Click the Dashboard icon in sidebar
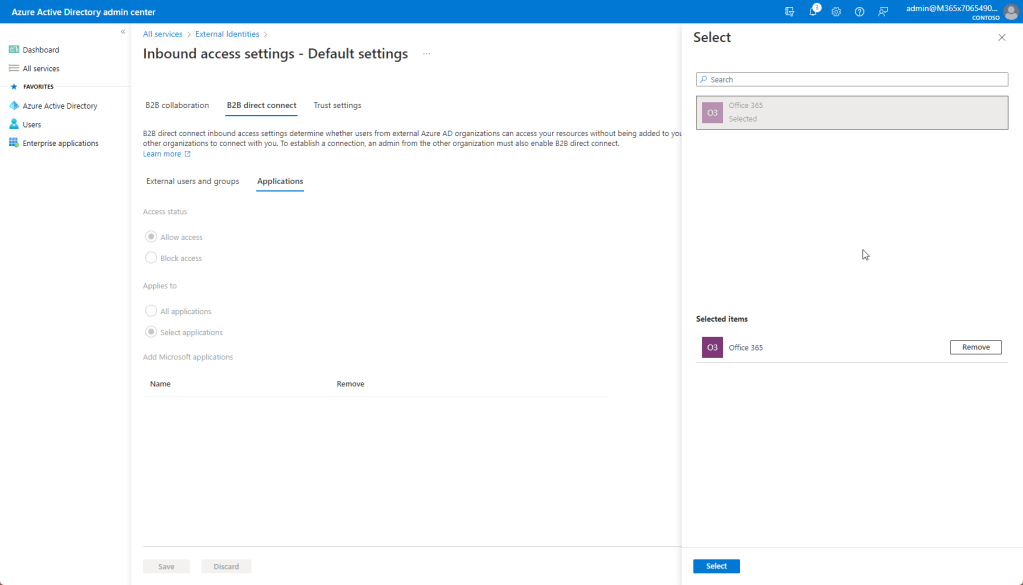Image resolution: width=1023 pixels, height=585 pixels. point(14,49)
